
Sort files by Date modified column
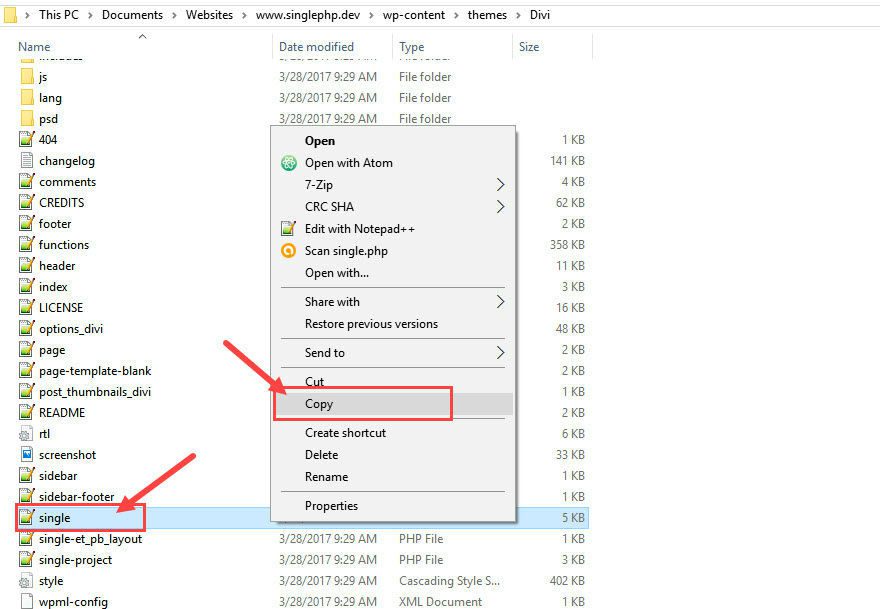316,47
